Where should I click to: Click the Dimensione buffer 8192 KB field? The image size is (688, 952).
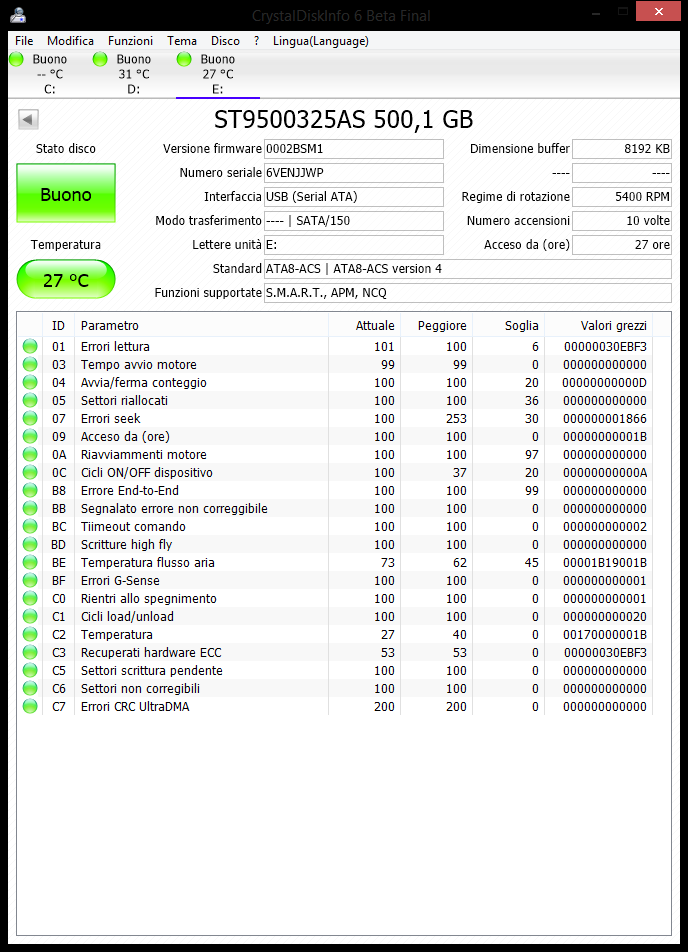point(622,149)
